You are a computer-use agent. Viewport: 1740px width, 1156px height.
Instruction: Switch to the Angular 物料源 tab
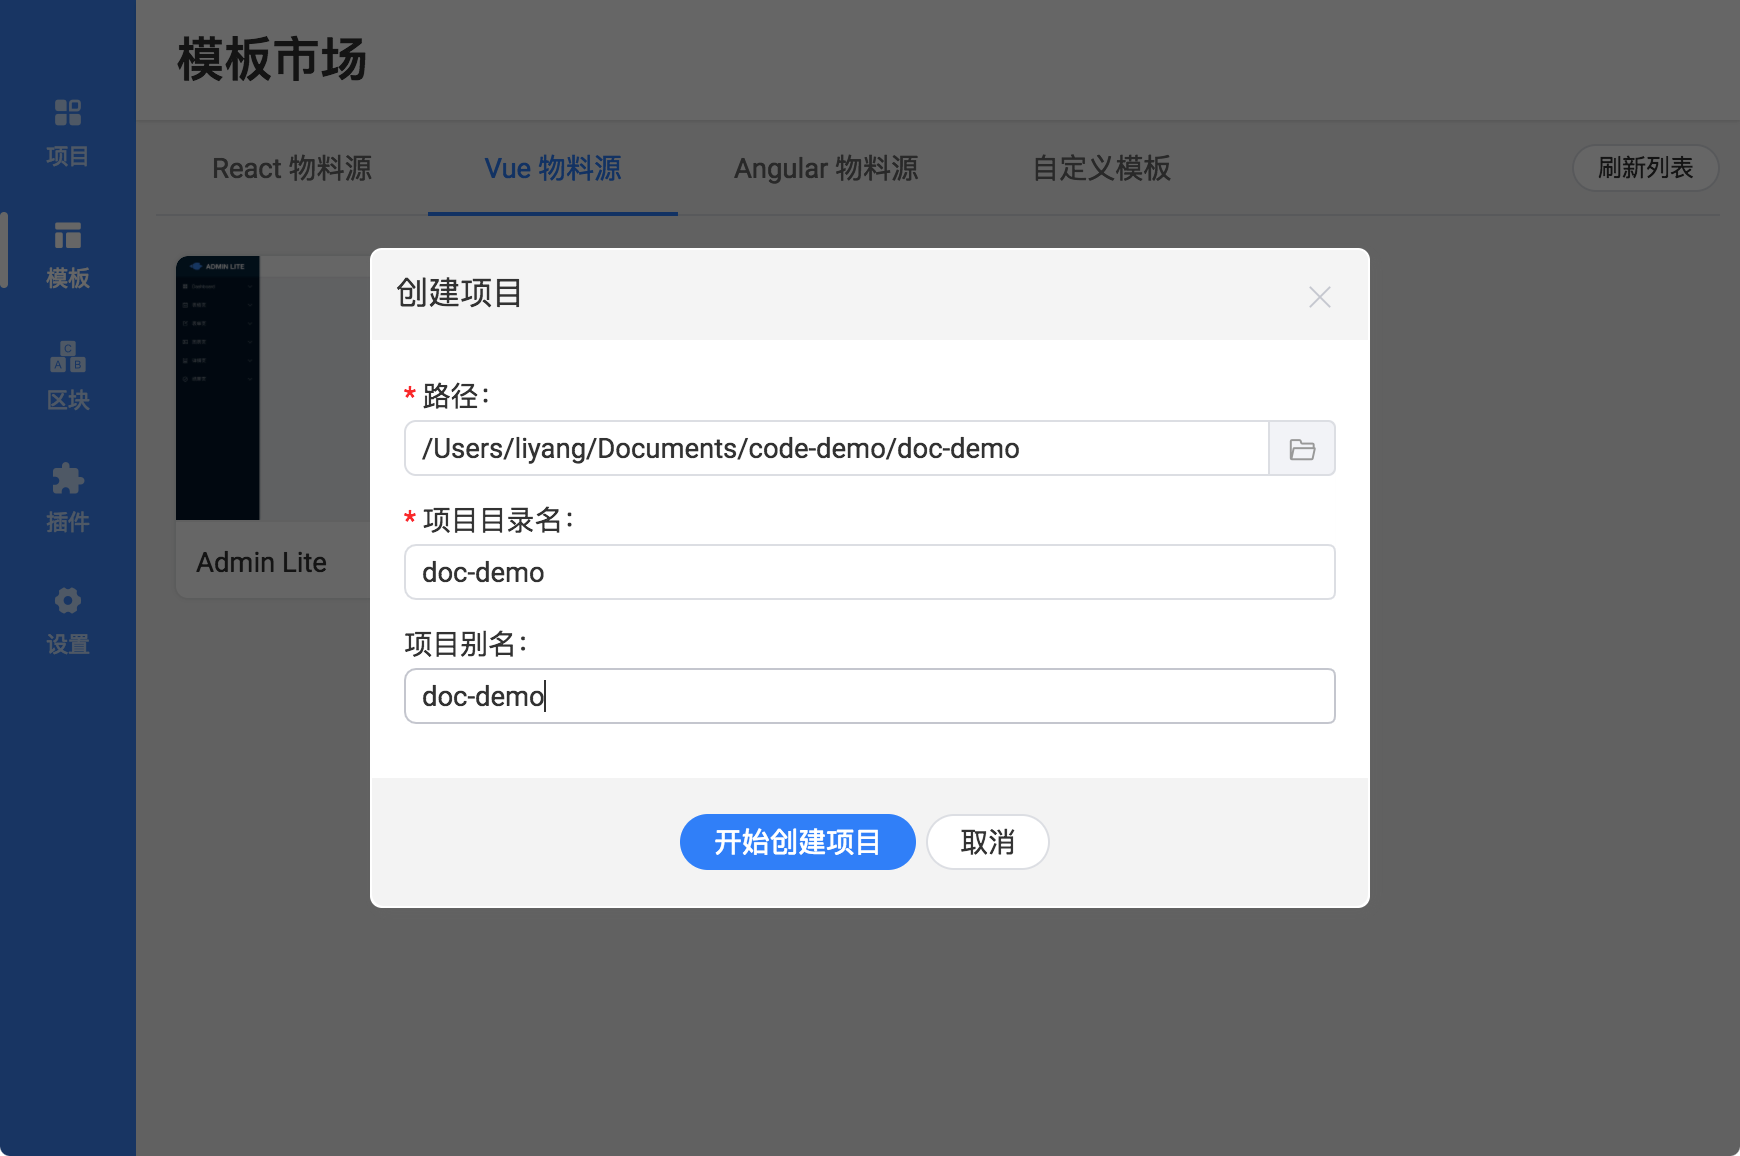click(x=827, y=168)
